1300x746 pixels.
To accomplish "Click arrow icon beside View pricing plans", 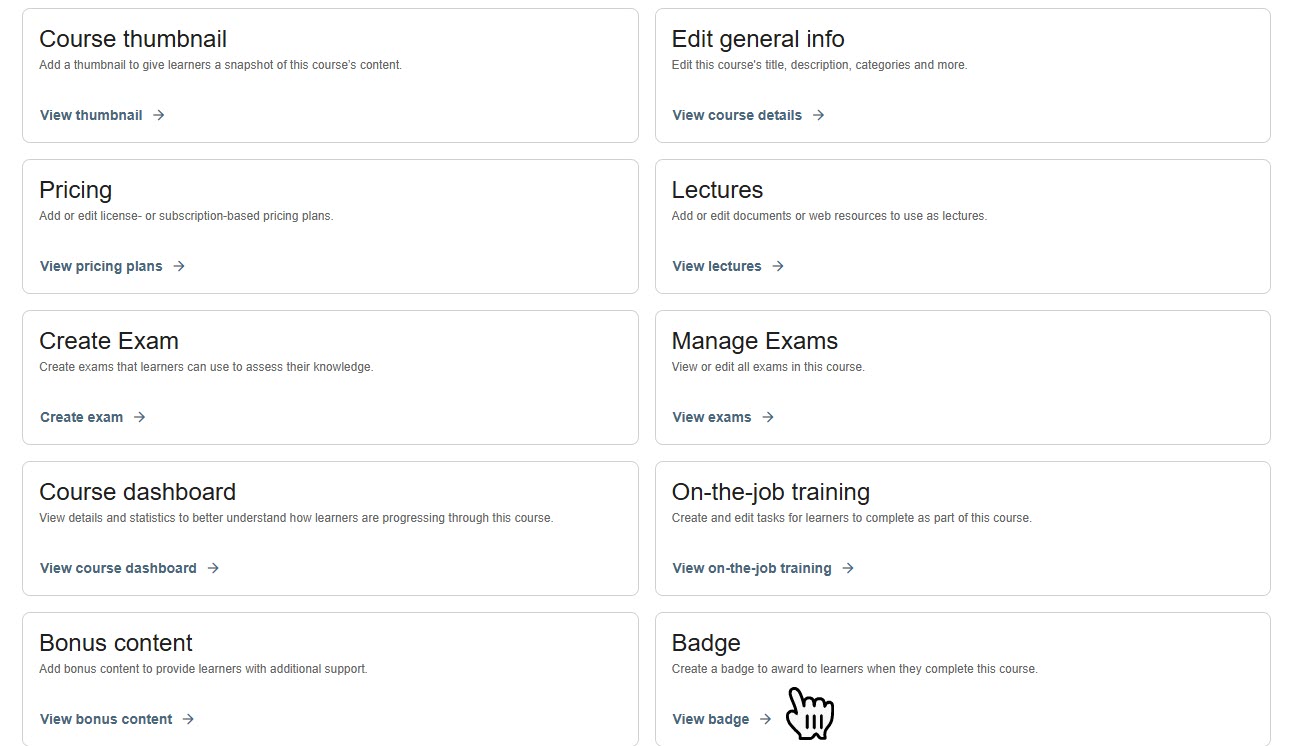I will 179,266.
